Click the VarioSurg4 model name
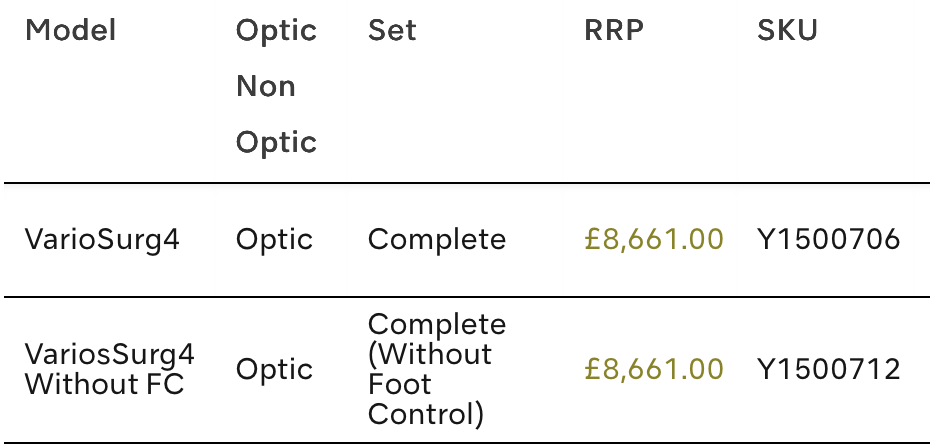This screenshot has width=930, height=444. point(102,240)
